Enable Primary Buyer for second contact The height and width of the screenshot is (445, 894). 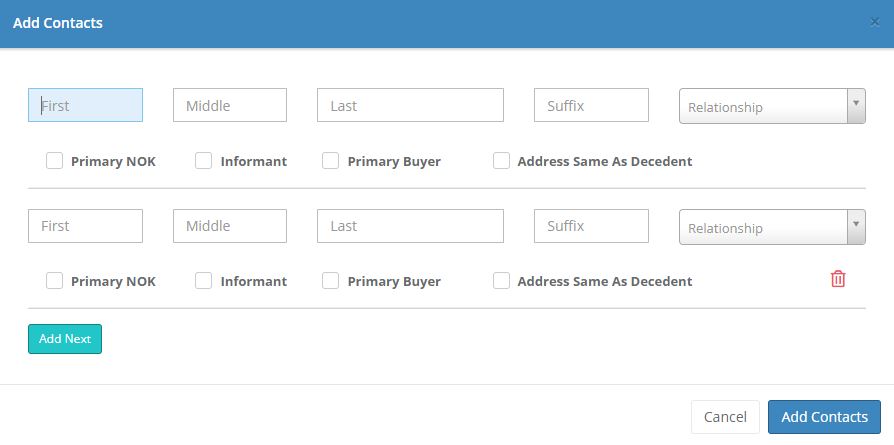(331, 281)
